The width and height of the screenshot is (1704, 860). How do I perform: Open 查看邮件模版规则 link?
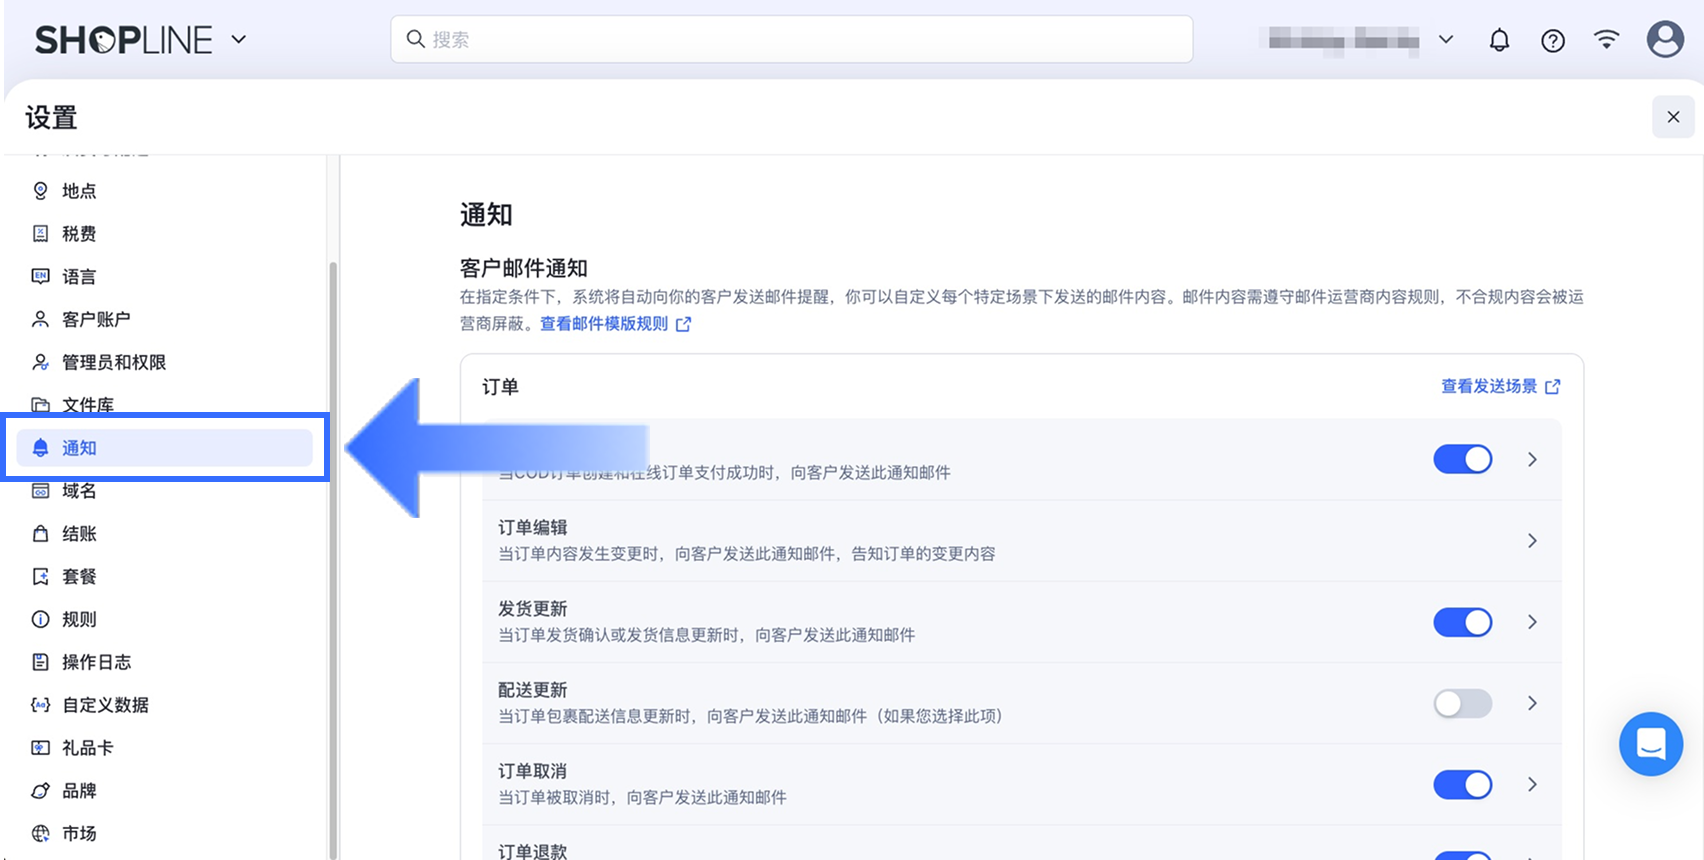[604, 324]
